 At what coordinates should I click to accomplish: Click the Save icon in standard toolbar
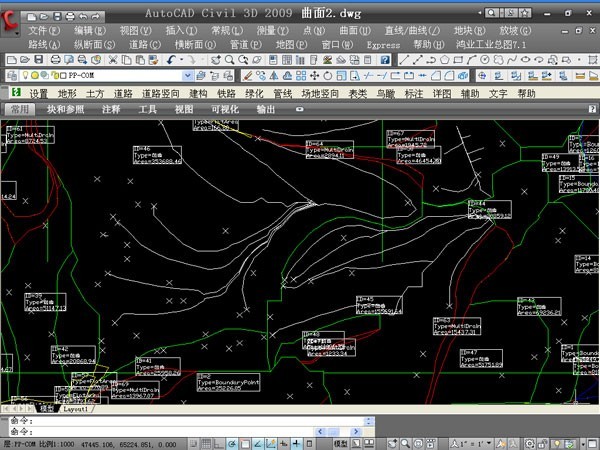click(39, 60)
